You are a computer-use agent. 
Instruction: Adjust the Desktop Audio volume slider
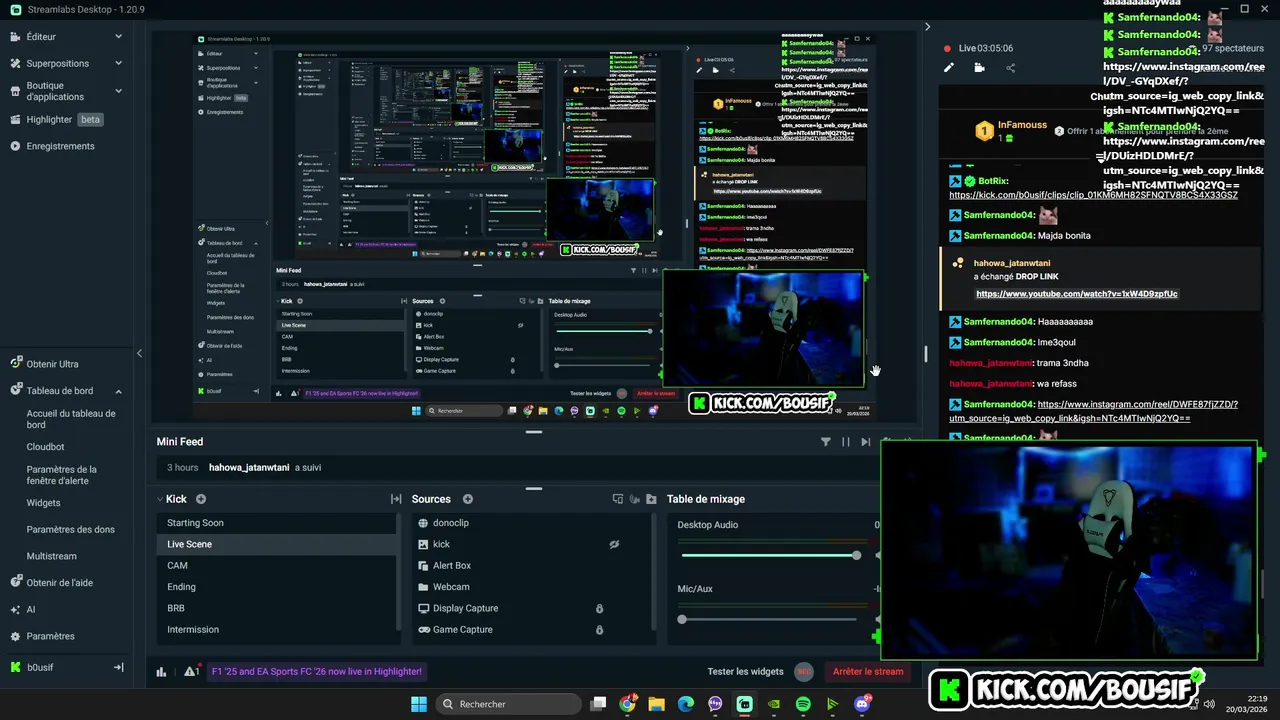(769, 555)
